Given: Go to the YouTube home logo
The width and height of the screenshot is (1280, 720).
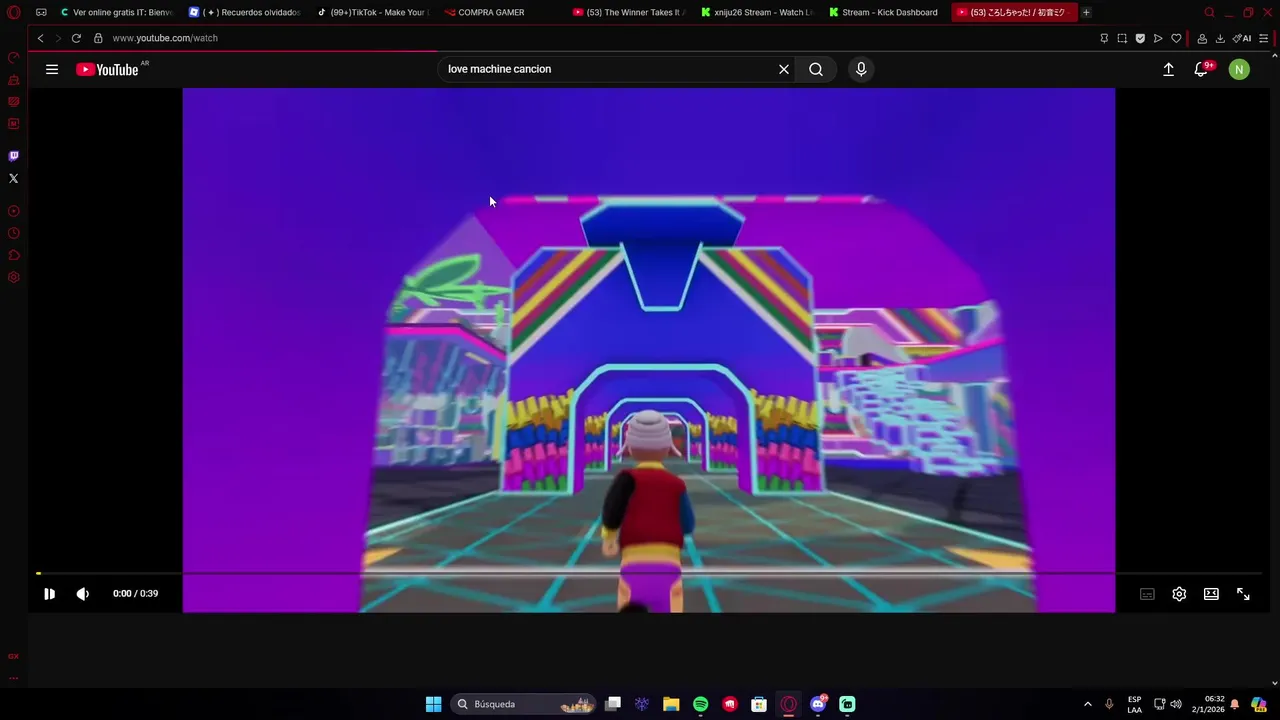Looking at the screenshot, I should [x=107, y=69].
